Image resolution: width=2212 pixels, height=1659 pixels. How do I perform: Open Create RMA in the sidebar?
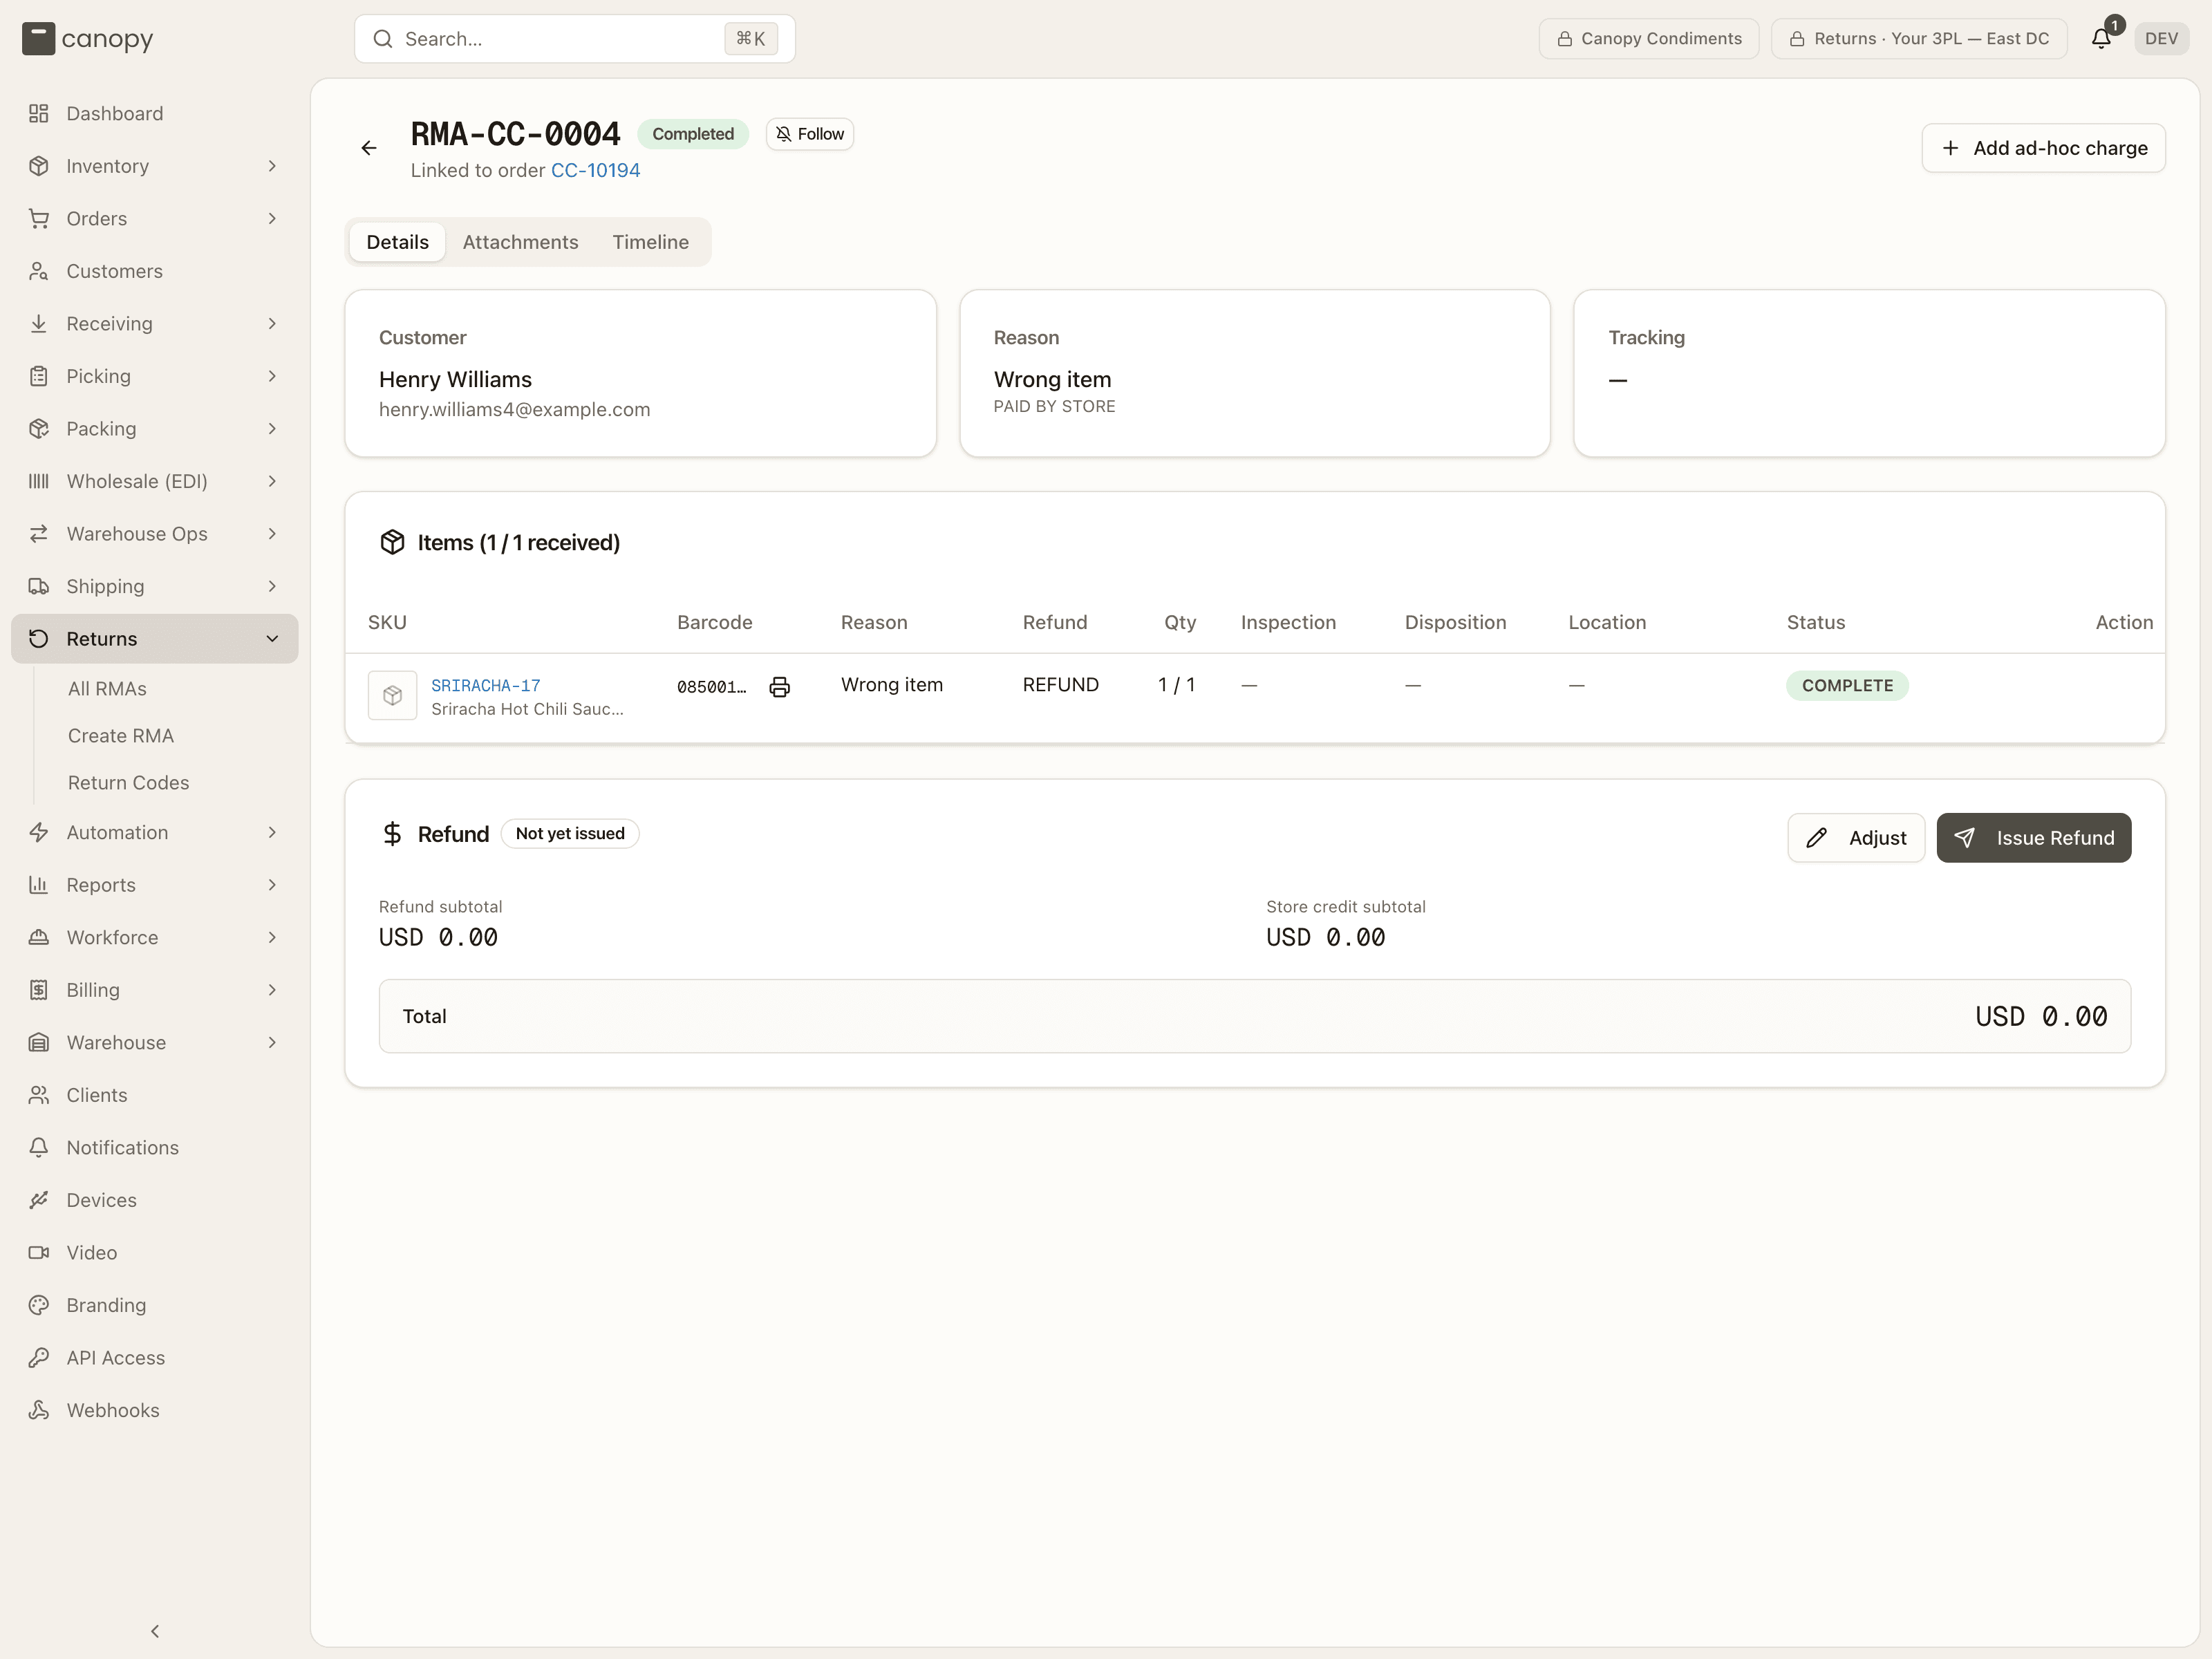click(121, 735)
